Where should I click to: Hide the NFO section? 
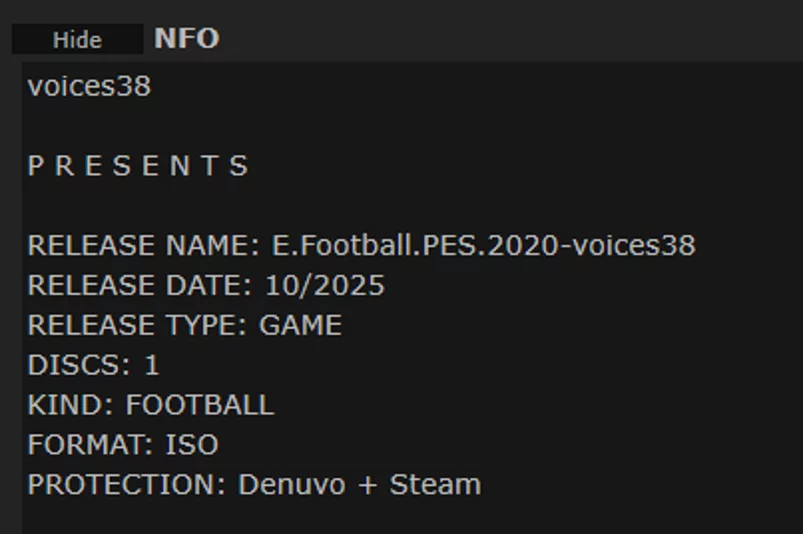click(x=77, y=40)
